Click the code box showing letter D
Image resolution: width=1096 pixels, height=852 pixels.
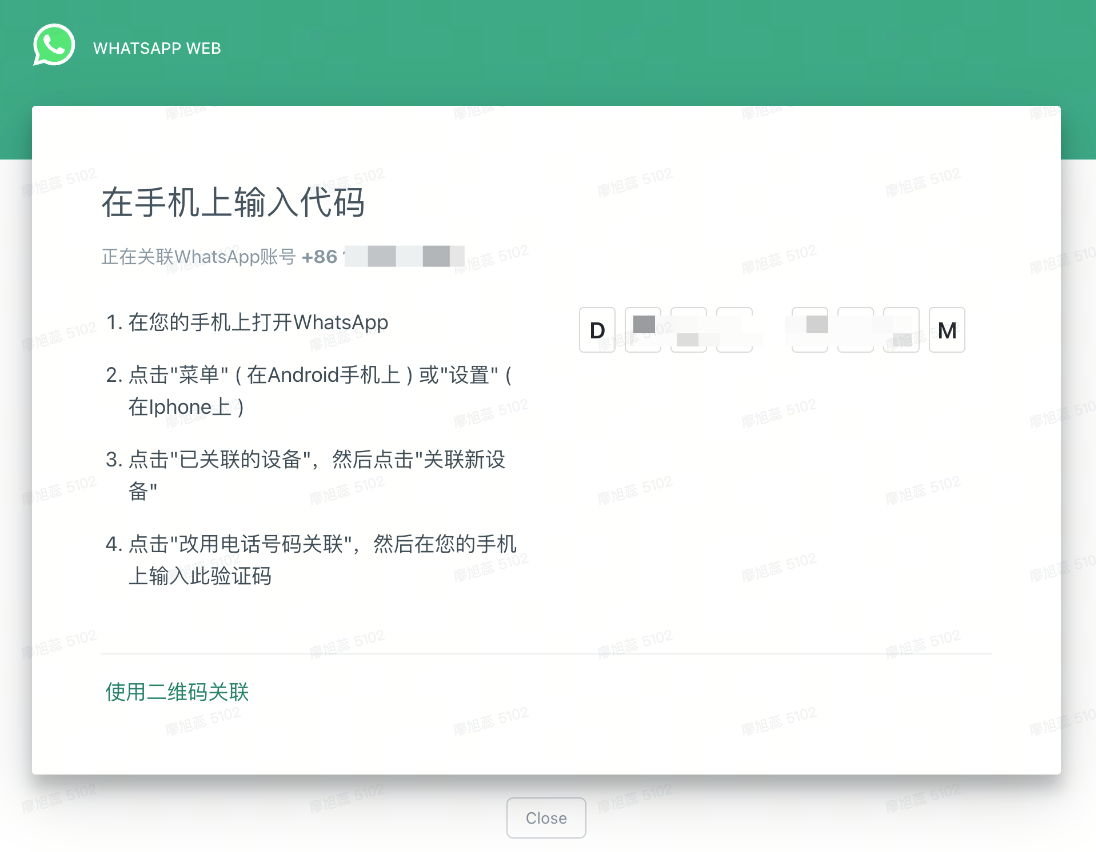click(597, 330)
